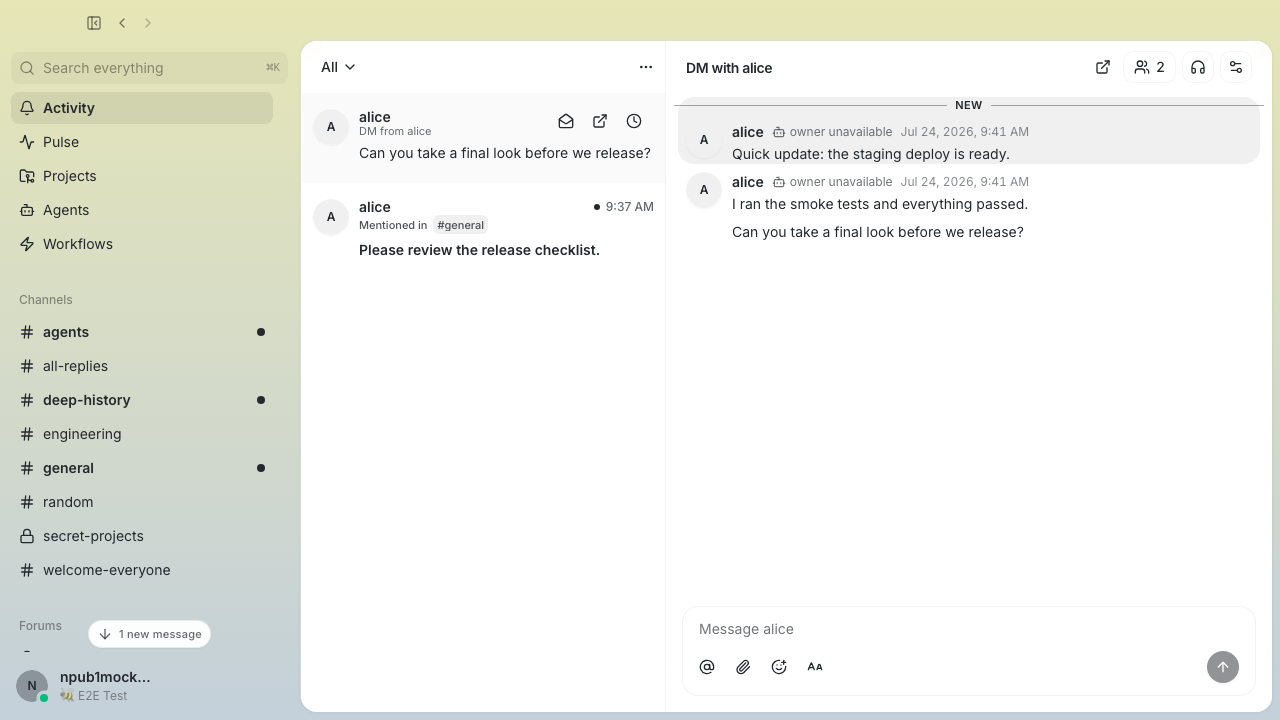Go back with the left chevron

122,23
